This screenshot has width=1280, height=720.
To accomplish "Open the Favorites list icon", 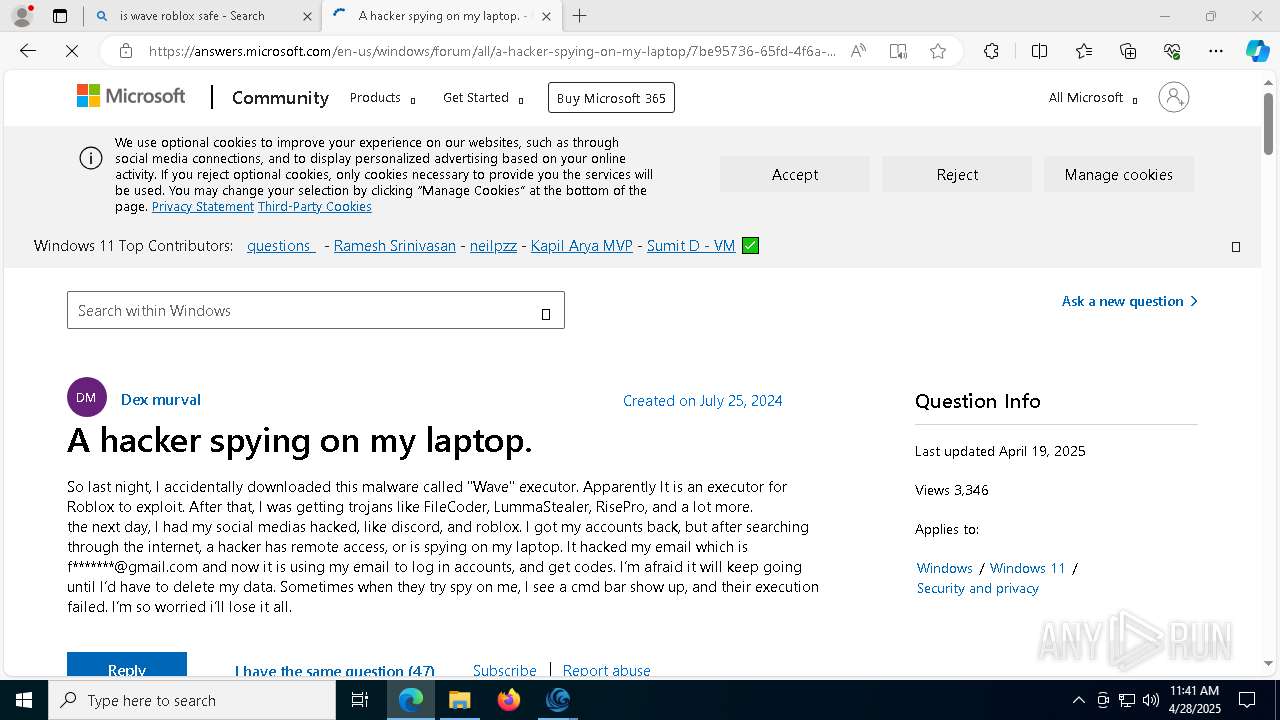I will click(1084, 51).
